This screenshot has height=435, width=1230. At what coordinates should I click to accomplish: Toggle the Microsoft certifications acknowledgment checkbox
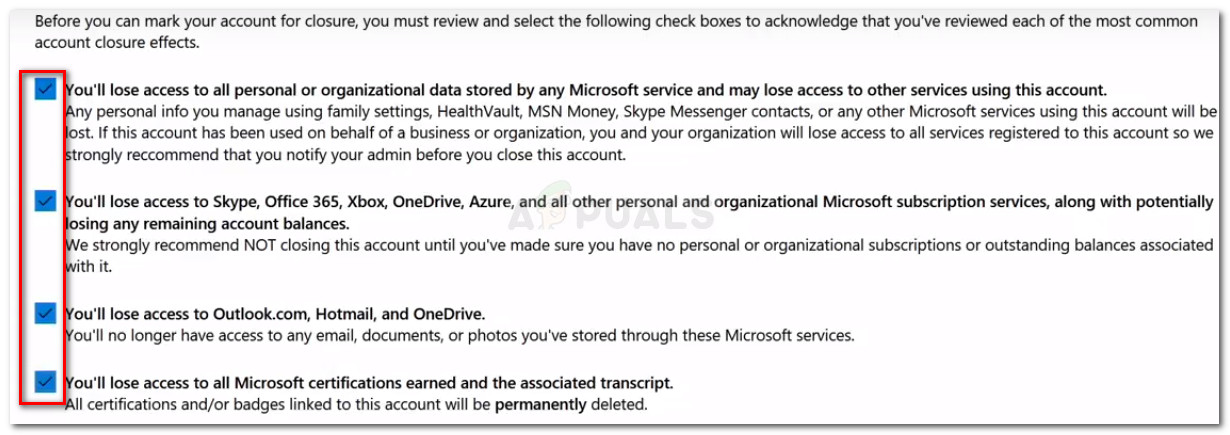pyautogui.click(x=44, y=381)
